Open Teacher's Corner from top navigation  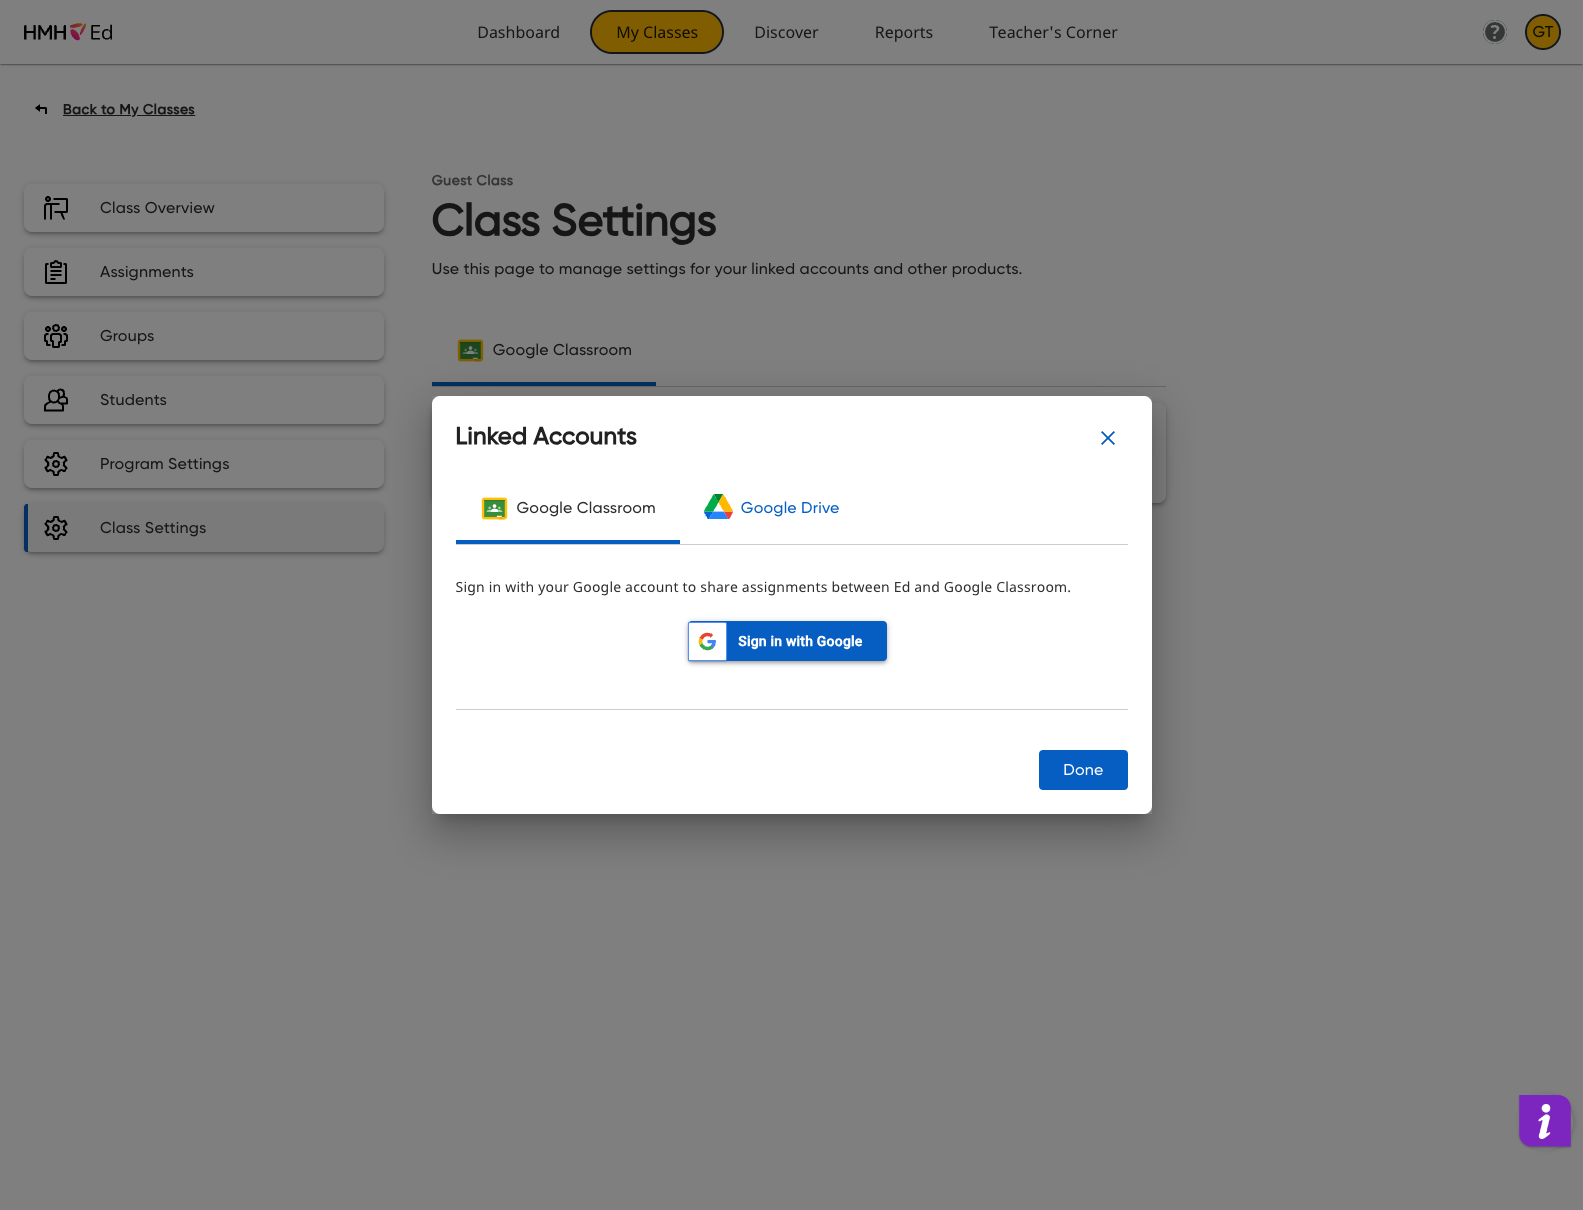coord(1053,32)
